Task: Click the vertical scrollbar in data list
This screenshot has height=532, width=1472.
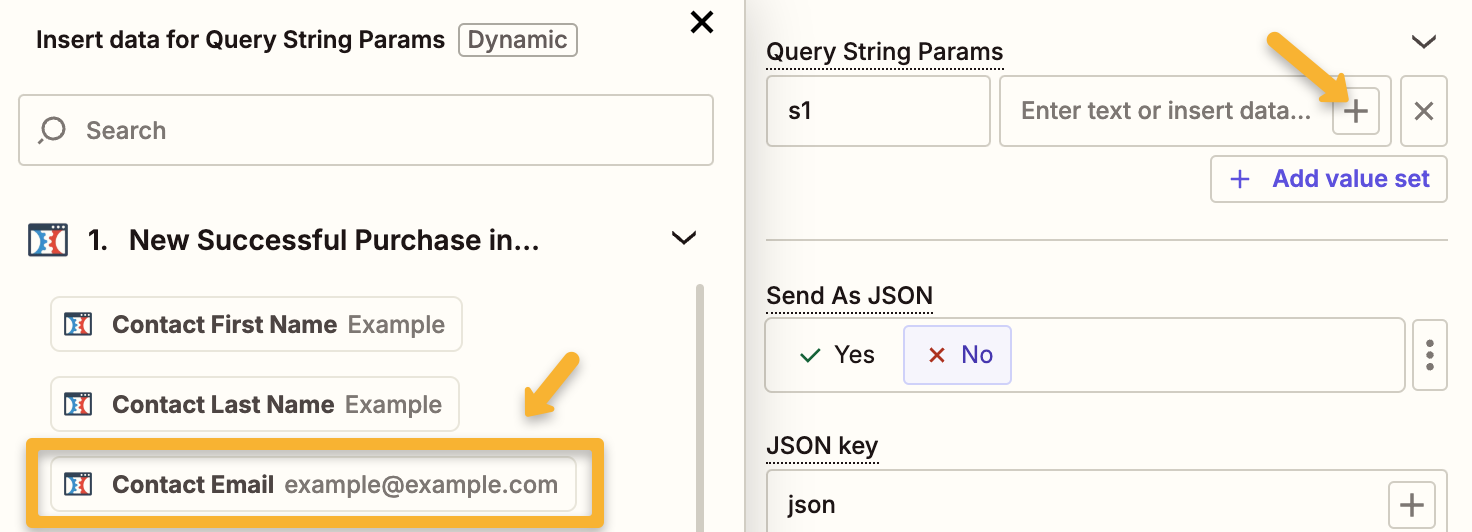Action: click(x=700, y=400)
